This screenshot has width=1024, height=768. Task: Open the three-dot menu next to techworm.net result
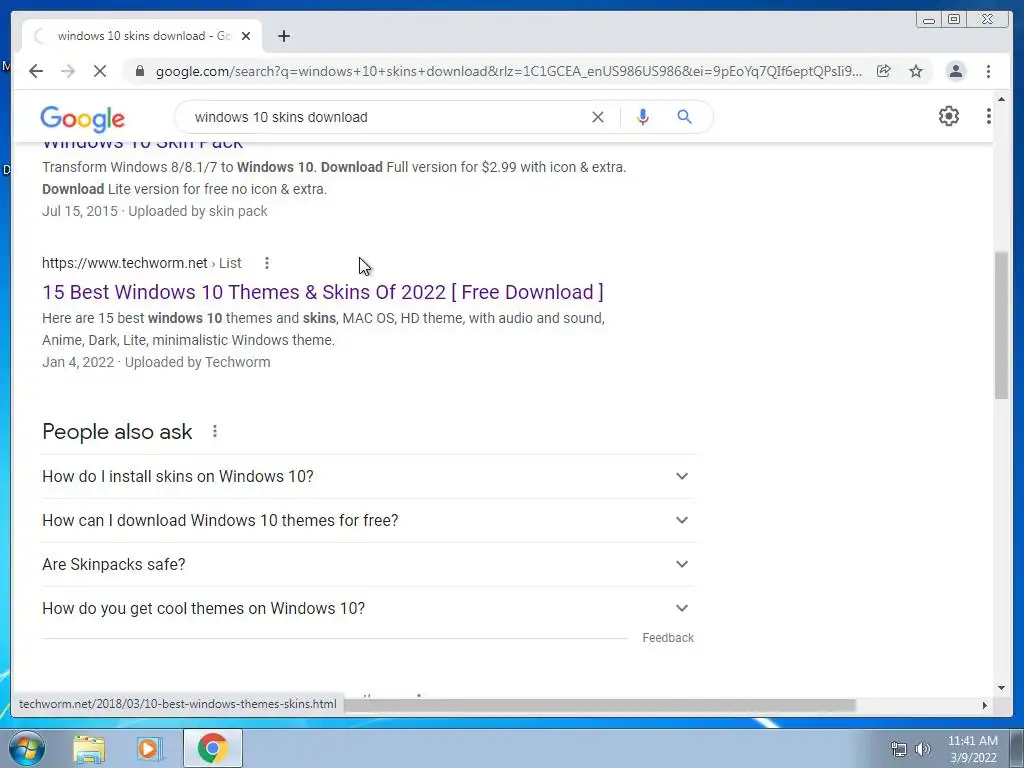point(266,263)
